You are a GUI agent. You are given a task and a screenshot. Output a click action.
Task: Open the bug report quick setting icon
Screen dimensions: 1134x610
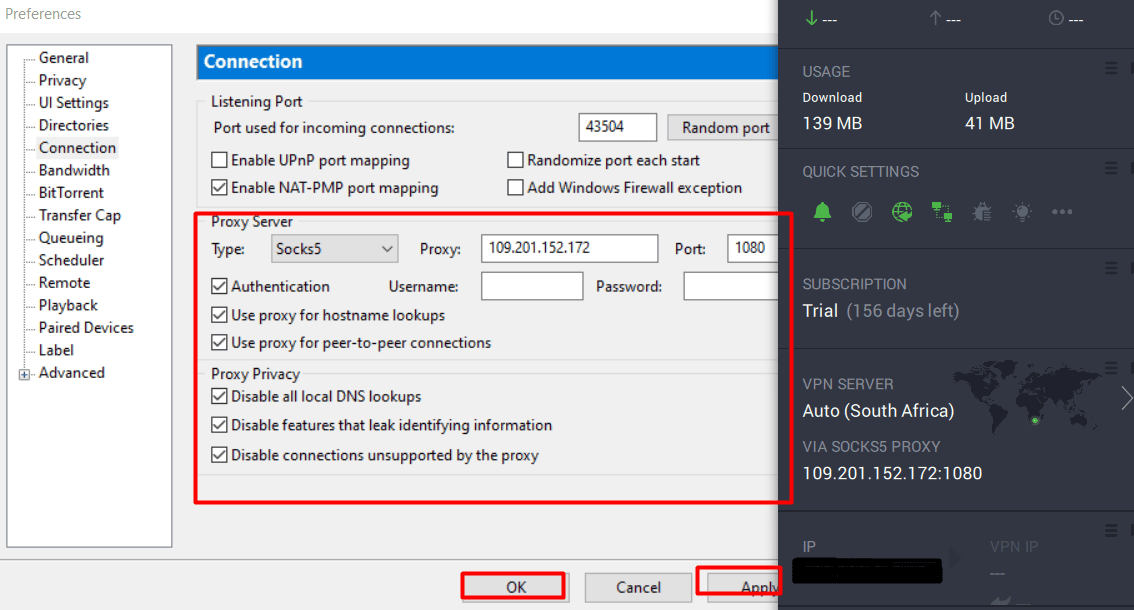[x=982, y=211]
